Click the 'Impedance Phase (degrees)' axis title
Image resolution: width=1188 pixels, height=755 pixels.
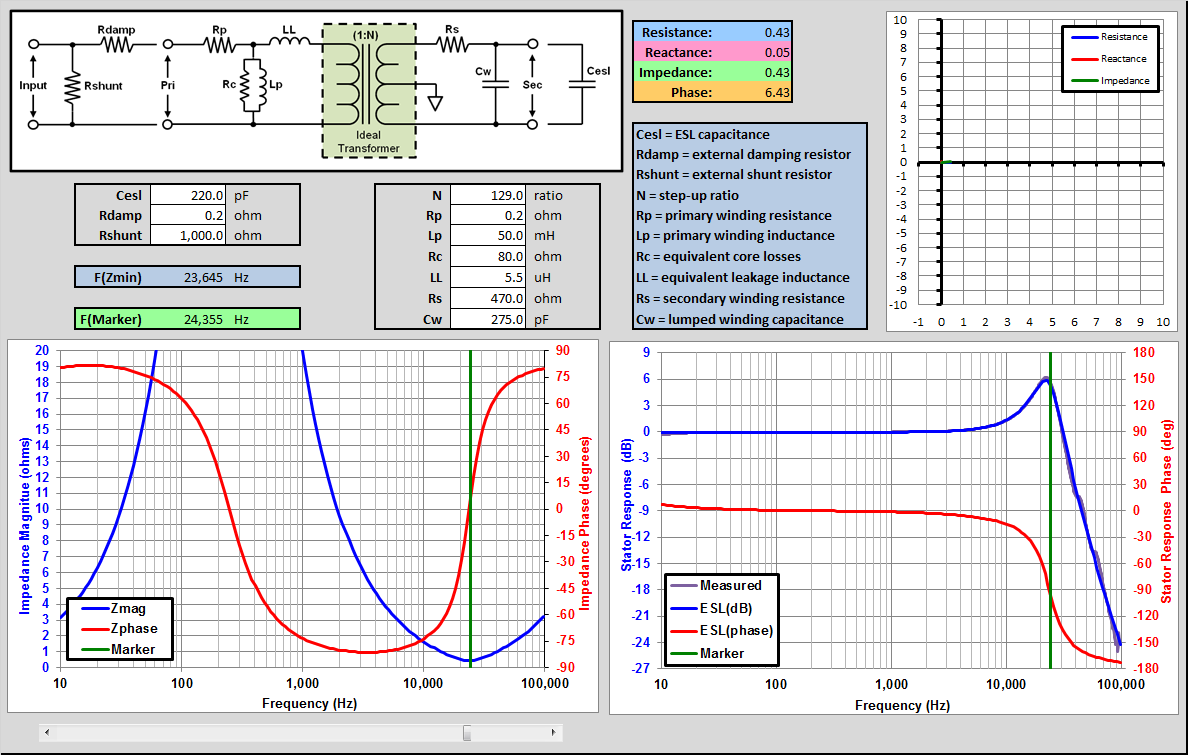pos(584,523)
